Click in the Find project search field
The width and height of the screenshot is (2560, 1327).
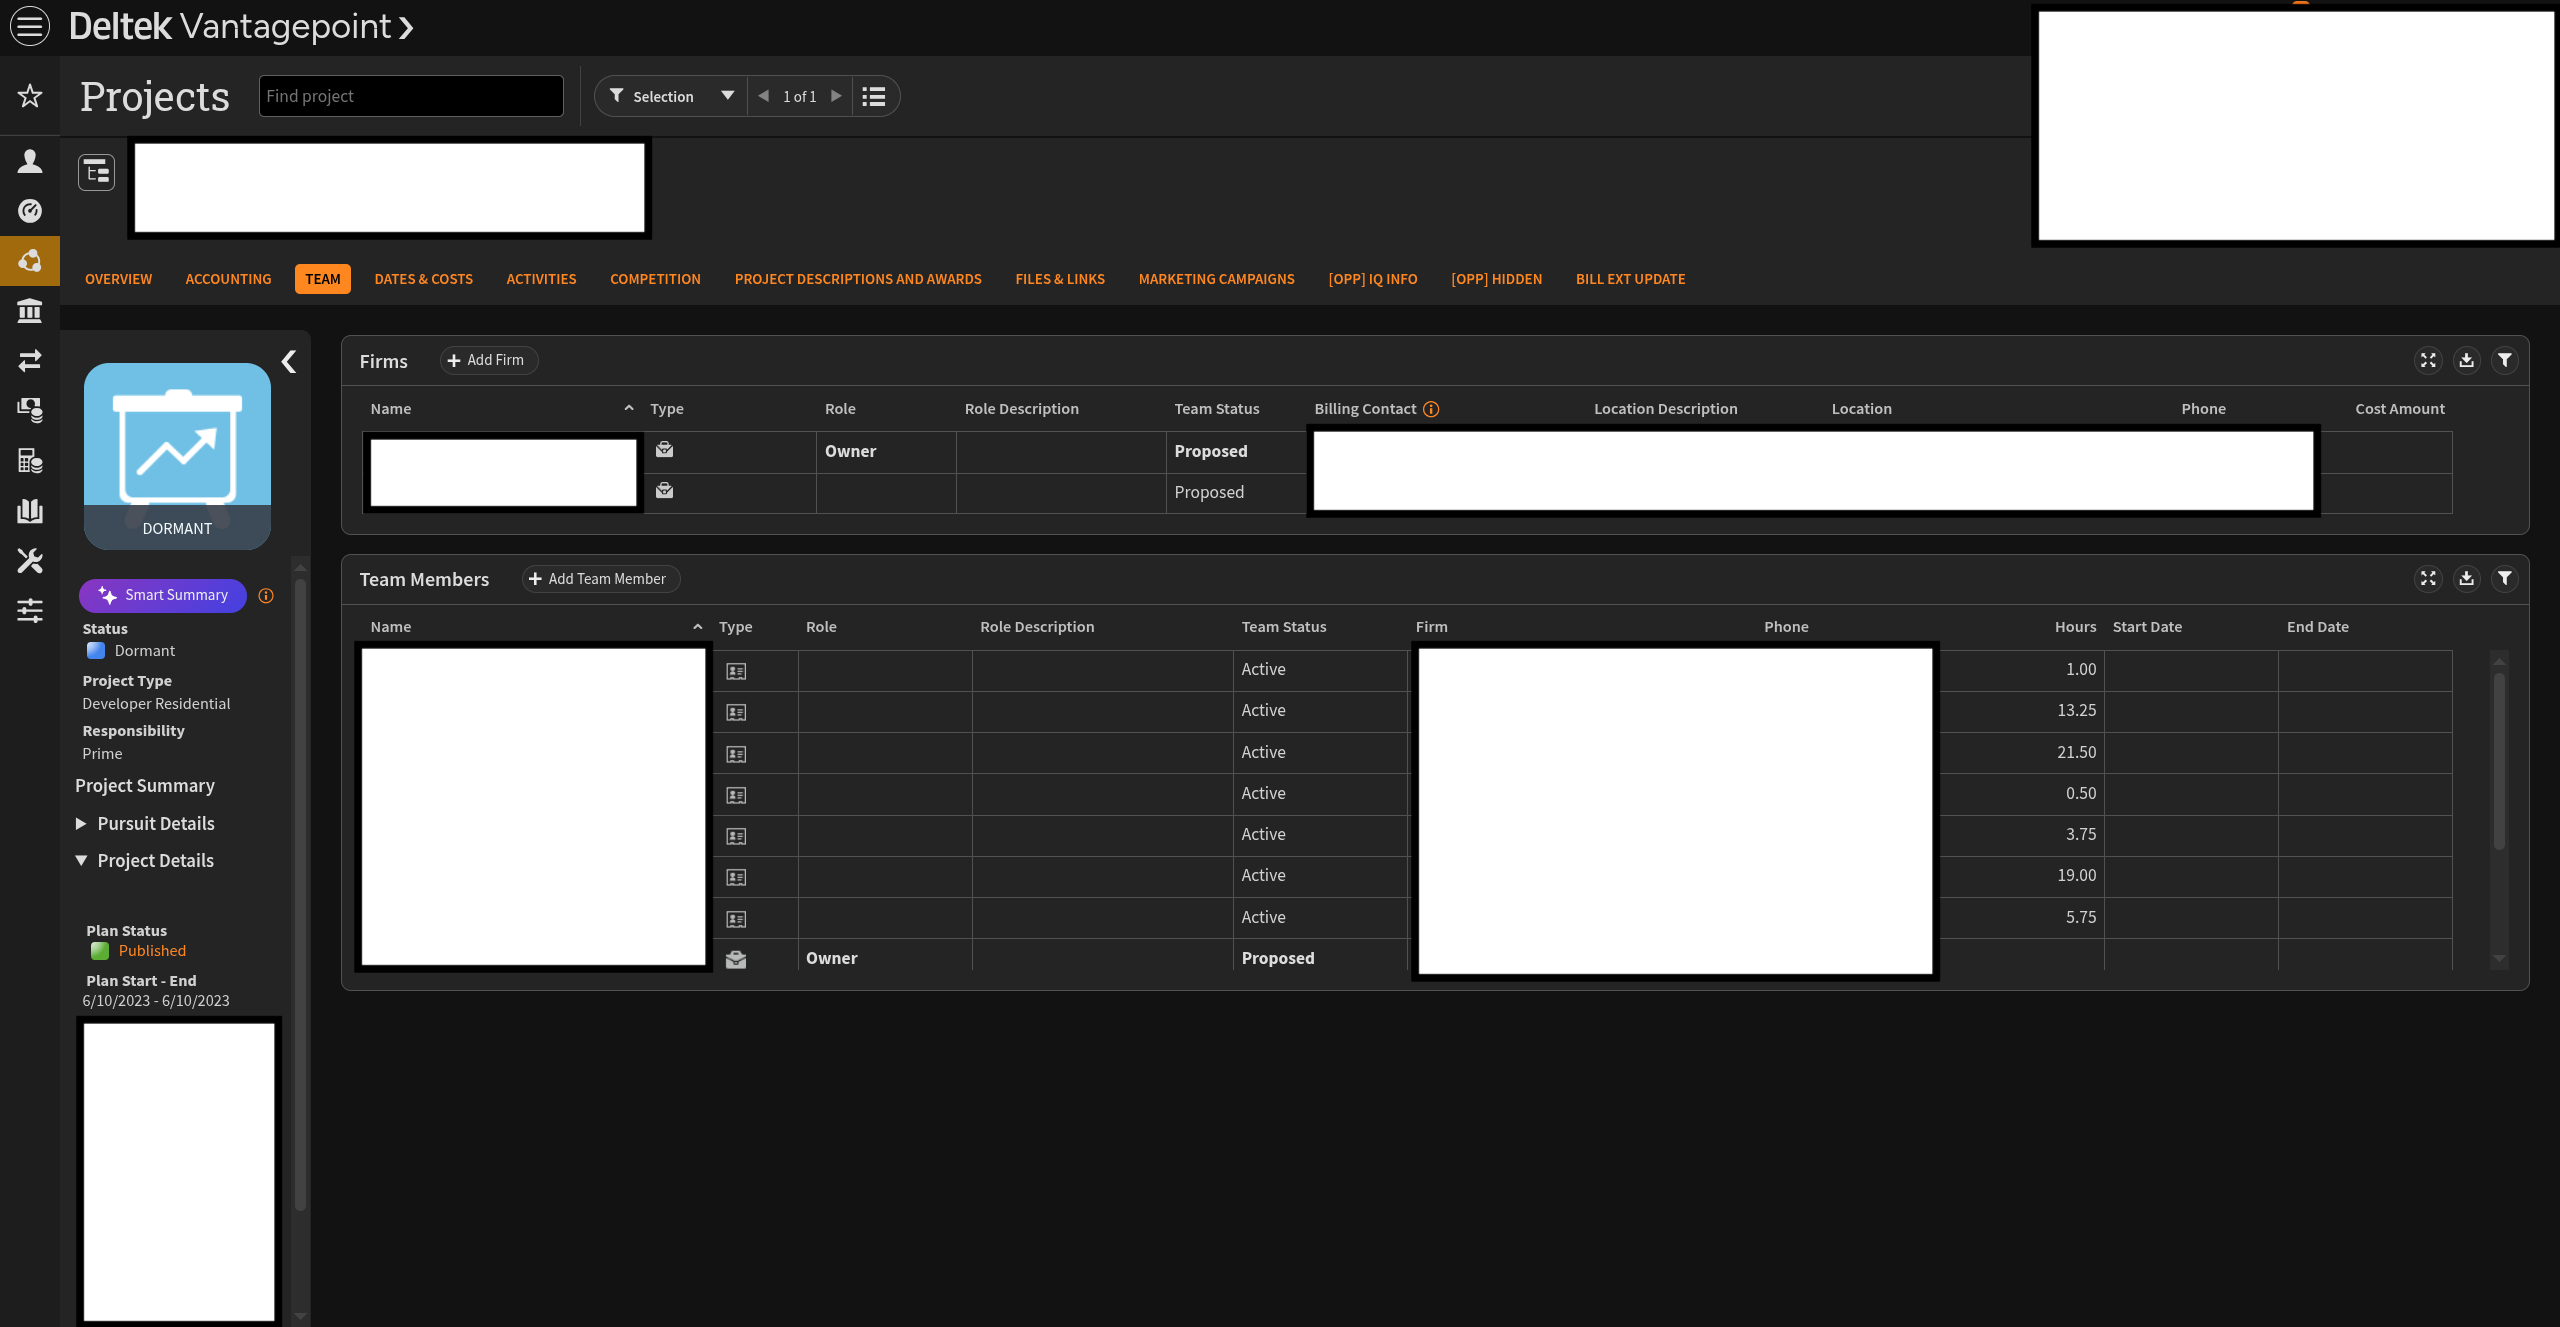[410, 96]
